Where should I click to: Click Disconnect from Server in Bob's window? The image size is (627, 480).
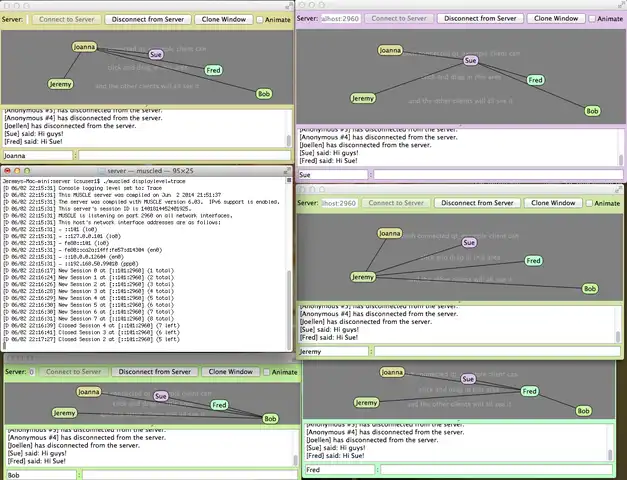pos(154,372)
